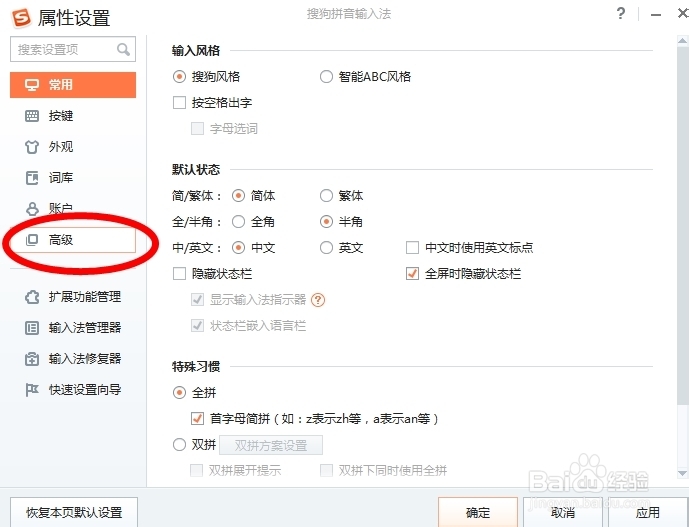Image resolution: width=689 pixels, height=527 pixels.
Task: Confirm with the 确定 button
Action: (x=478, y=512)
